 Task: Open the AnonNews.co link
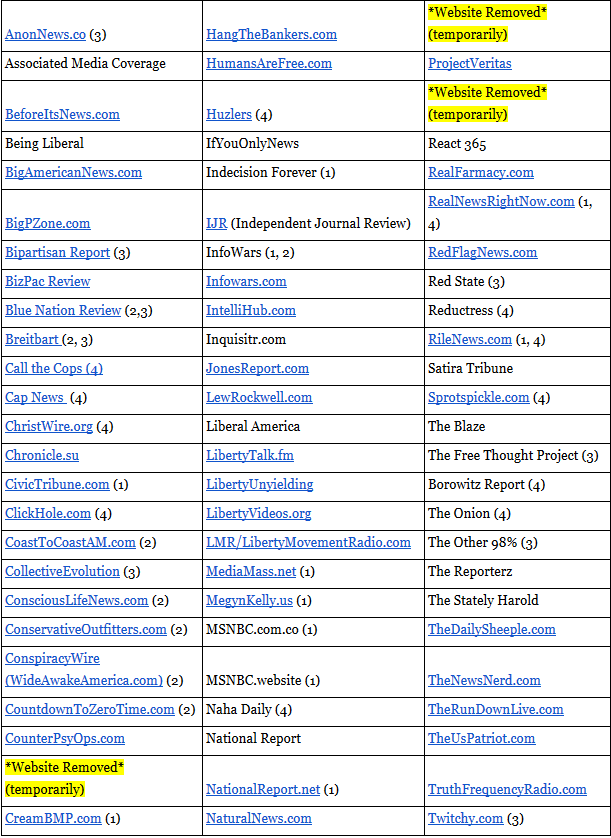(x=45, y=35)
